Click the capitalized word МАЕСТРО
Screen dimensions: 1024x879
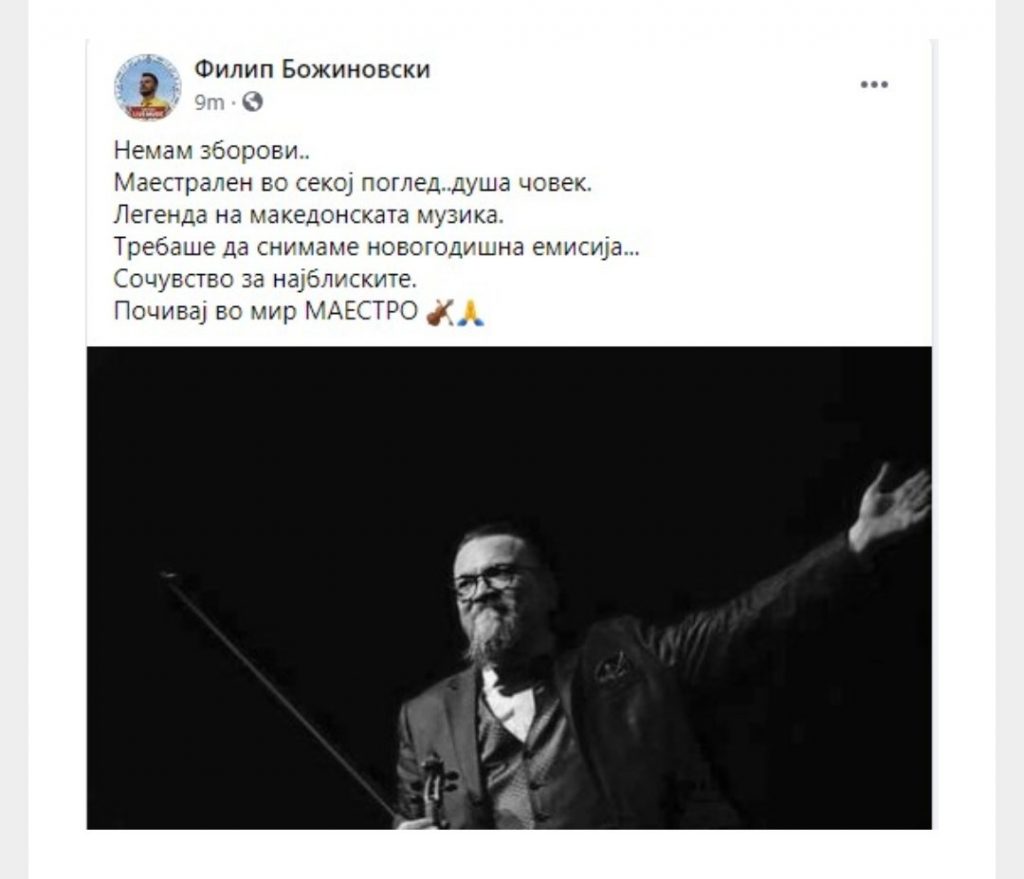click(361, 311)
